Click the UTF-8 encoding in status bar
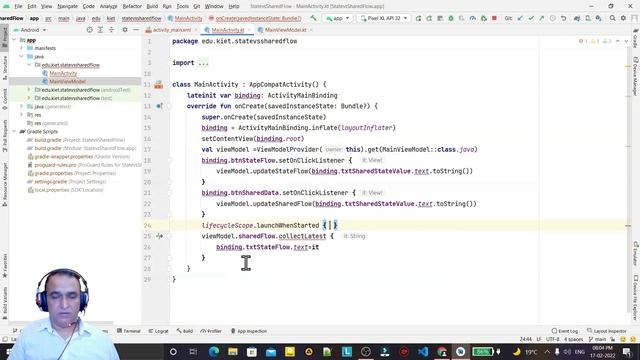This screenshot has height=360, width=640. tap(552, 340)
